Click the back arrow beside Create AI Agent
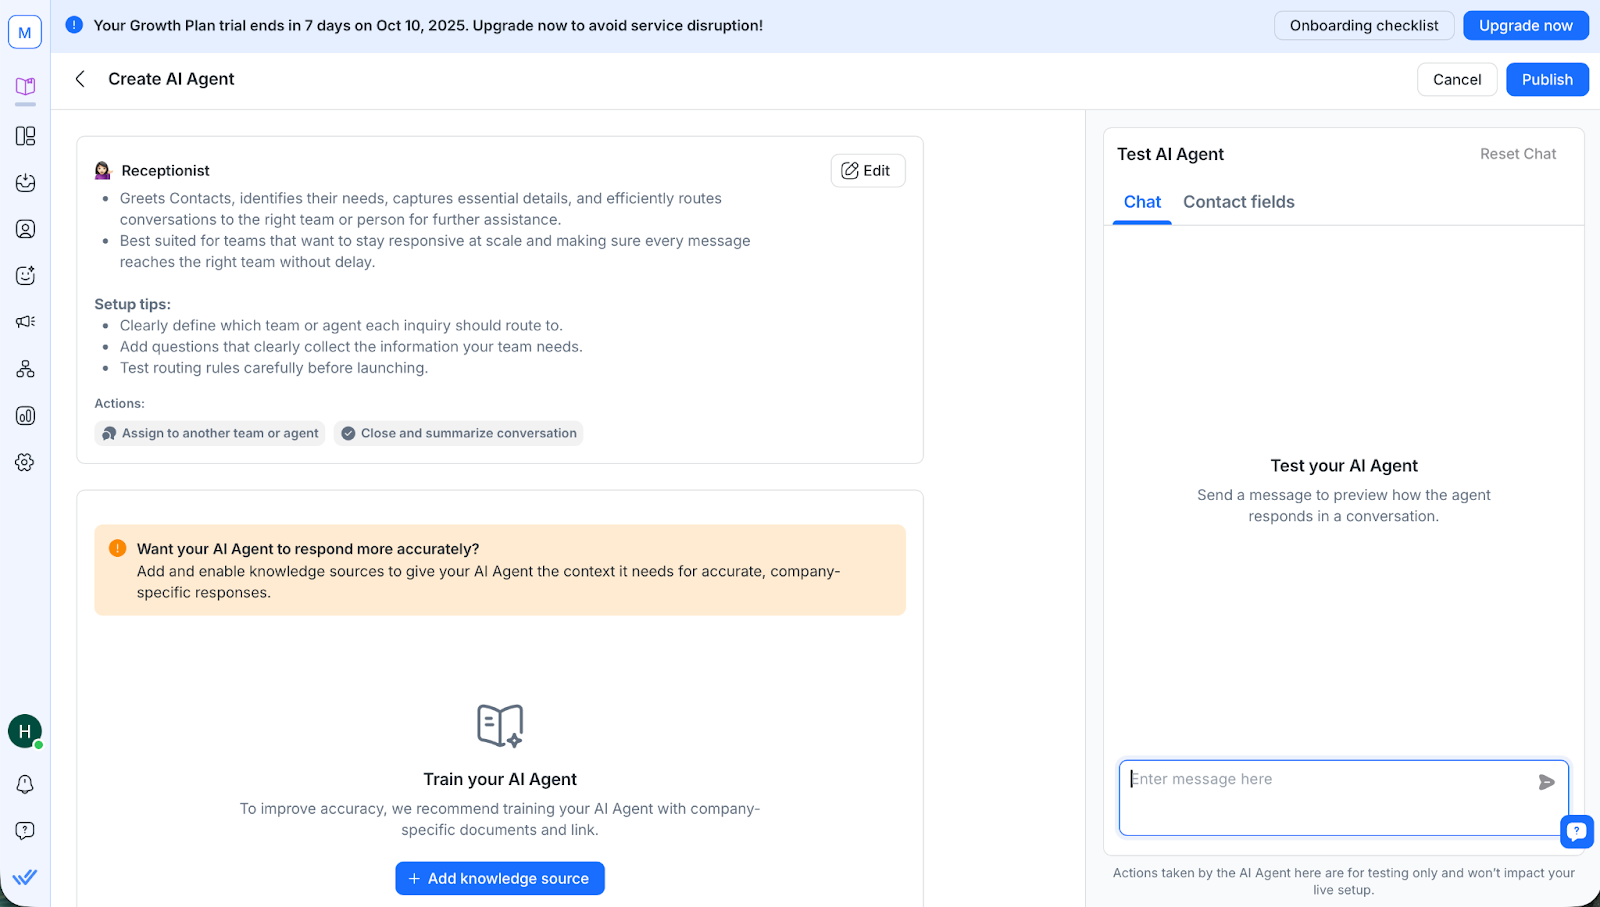The height and width of the screenshot is (907, 1600). [x=80, y=79]
